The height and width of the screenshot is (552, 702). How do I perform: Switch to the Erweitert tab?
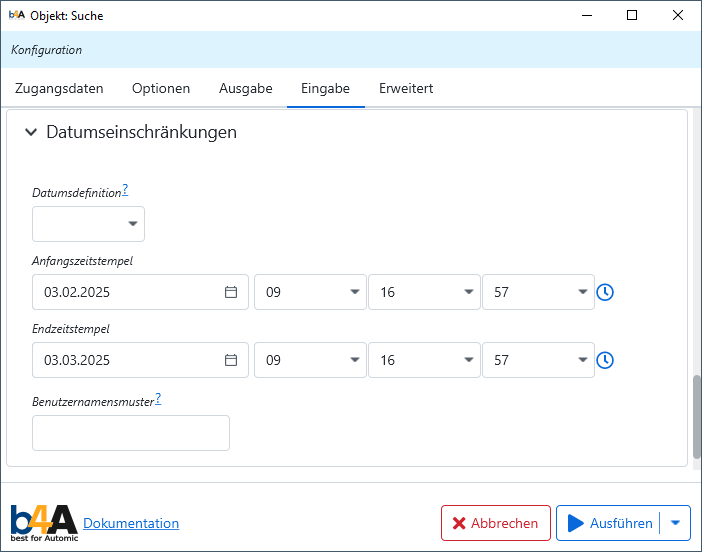click(406, 88)
